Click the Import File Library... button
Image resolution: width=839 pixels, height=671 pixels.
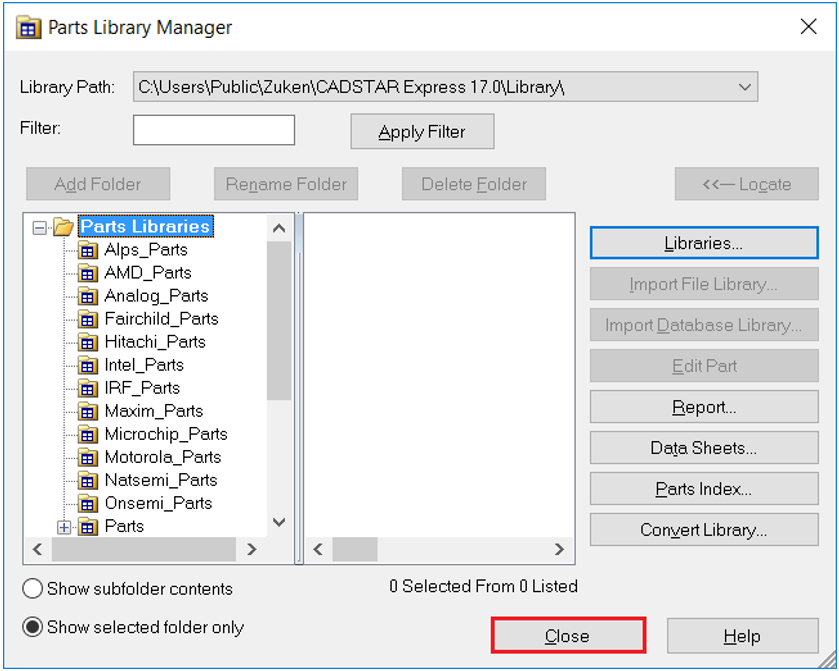(x=704, y=284)
